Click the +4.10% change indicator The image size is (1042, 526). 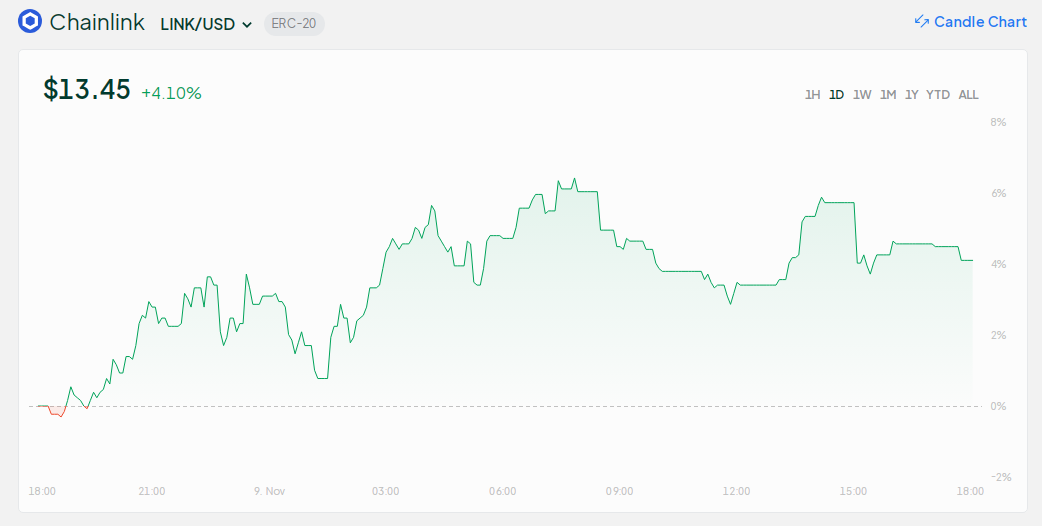[171, 93]
